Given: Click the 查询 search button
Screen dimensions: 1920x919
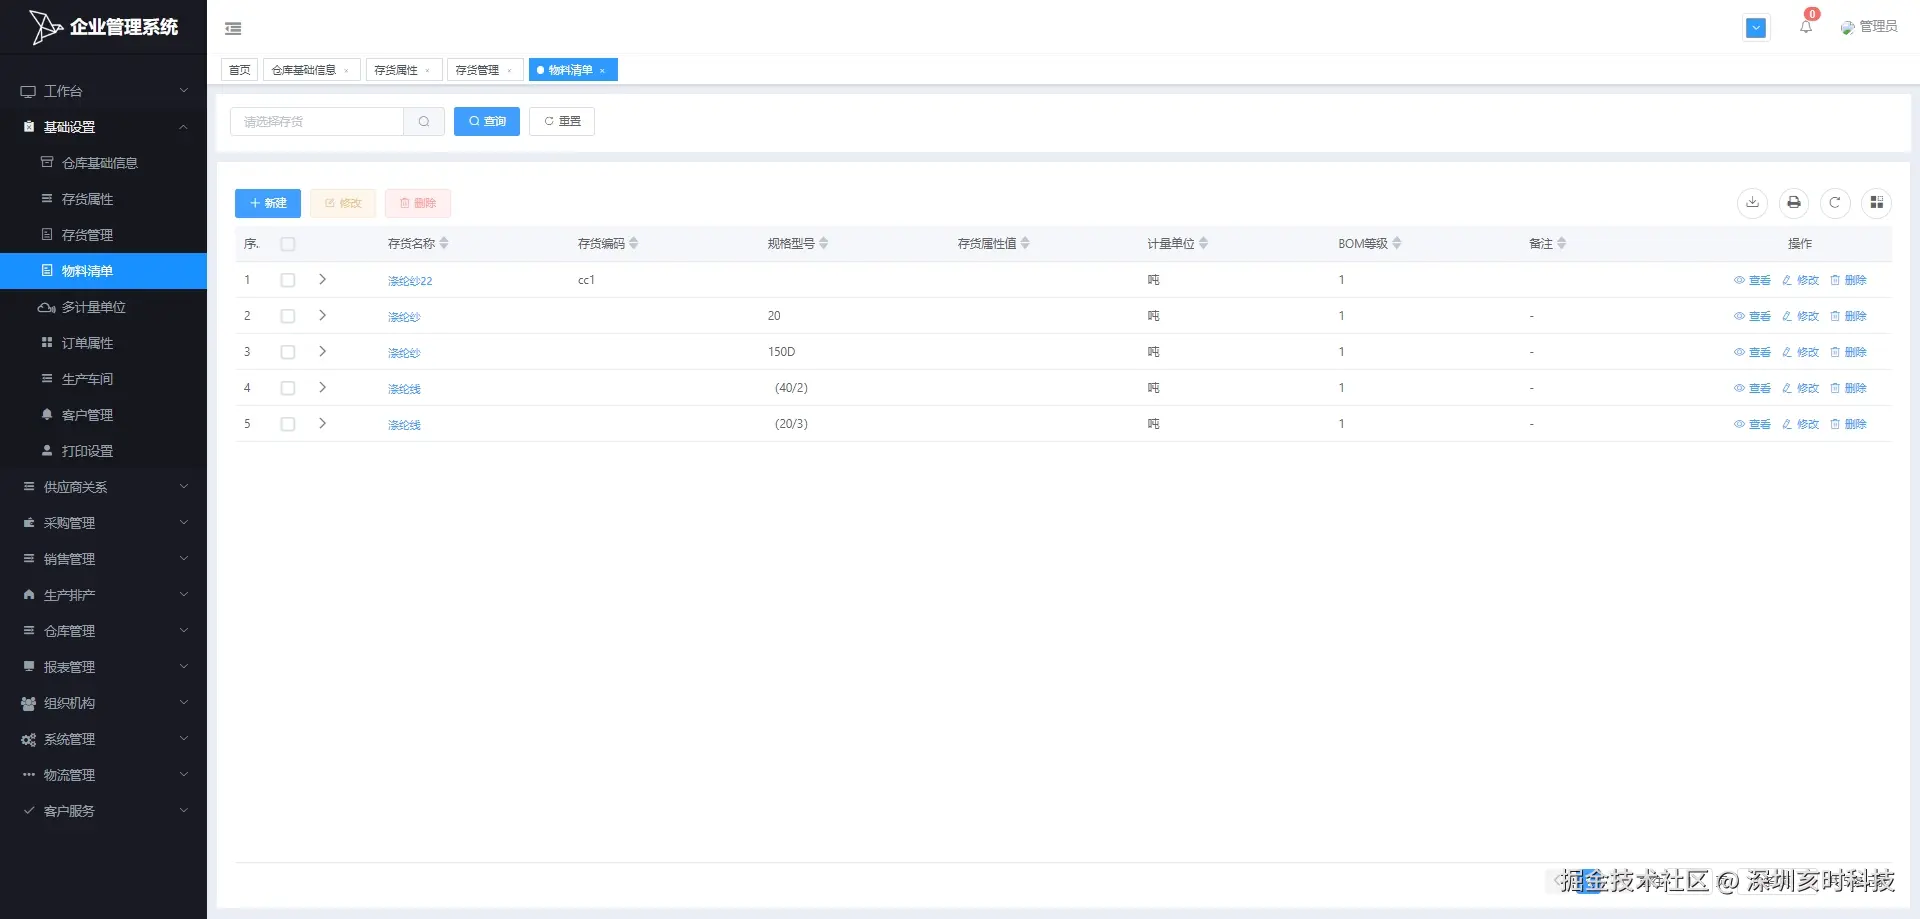Looking at the screenshot, I should point(487,121).
